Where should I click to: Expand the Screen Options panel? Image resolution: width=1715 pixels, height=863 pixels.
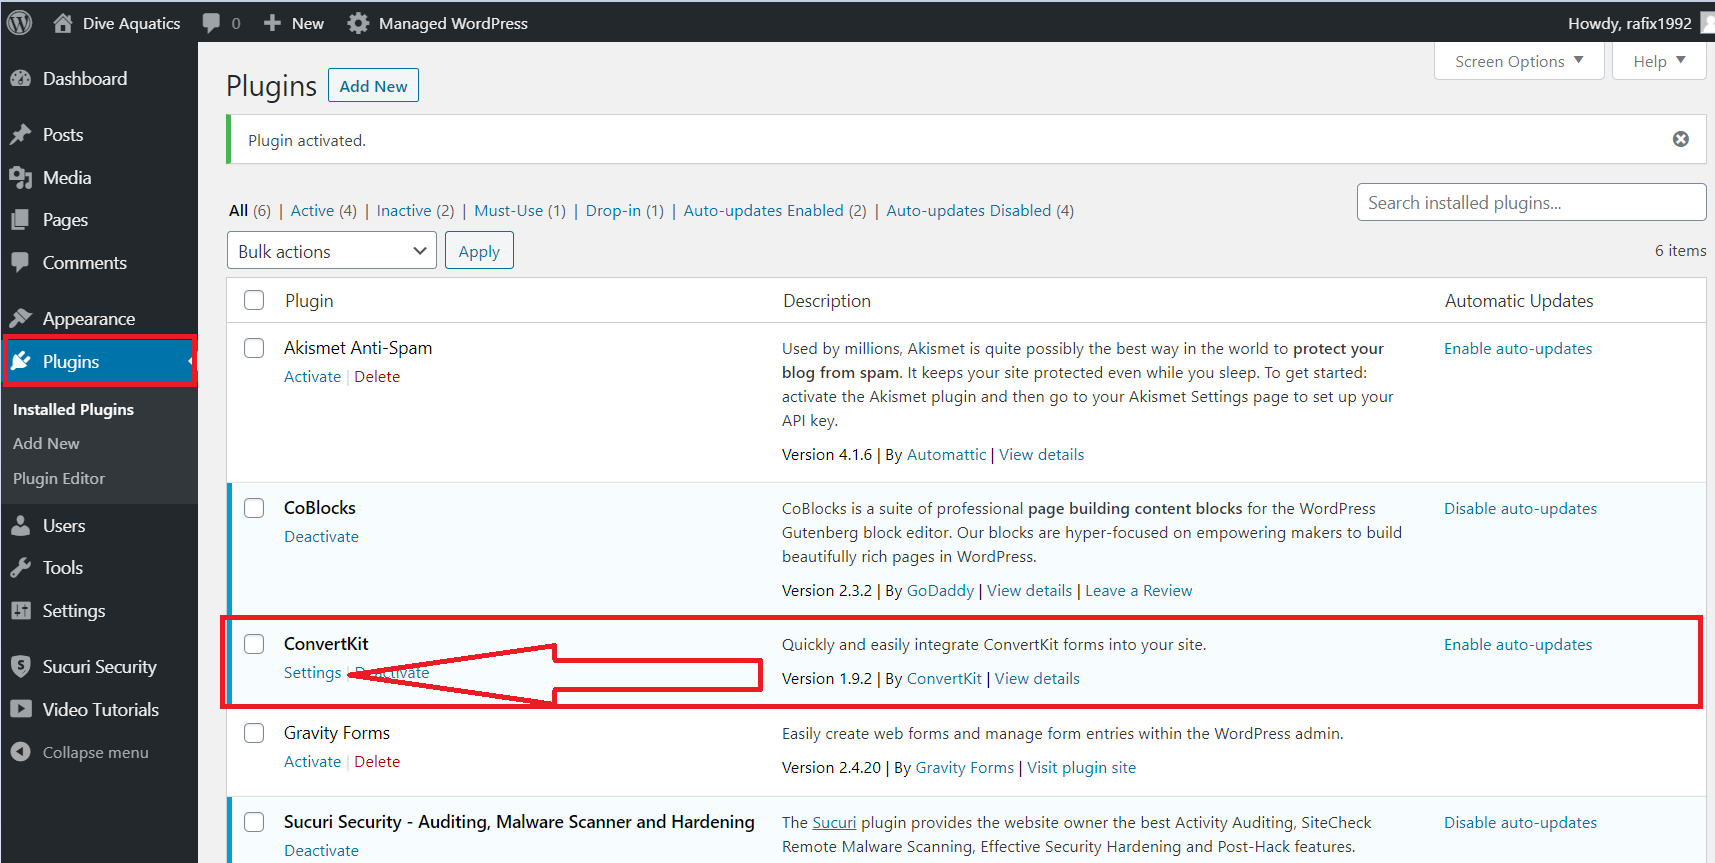coord(1519,61)
